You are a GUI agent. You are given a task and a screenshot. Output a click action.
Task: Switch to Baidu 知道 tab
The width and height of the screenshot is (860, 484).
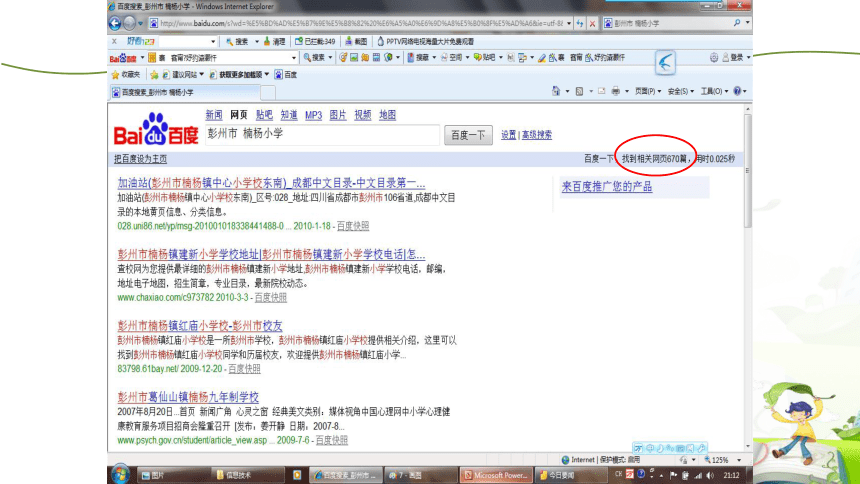[289, 115]
